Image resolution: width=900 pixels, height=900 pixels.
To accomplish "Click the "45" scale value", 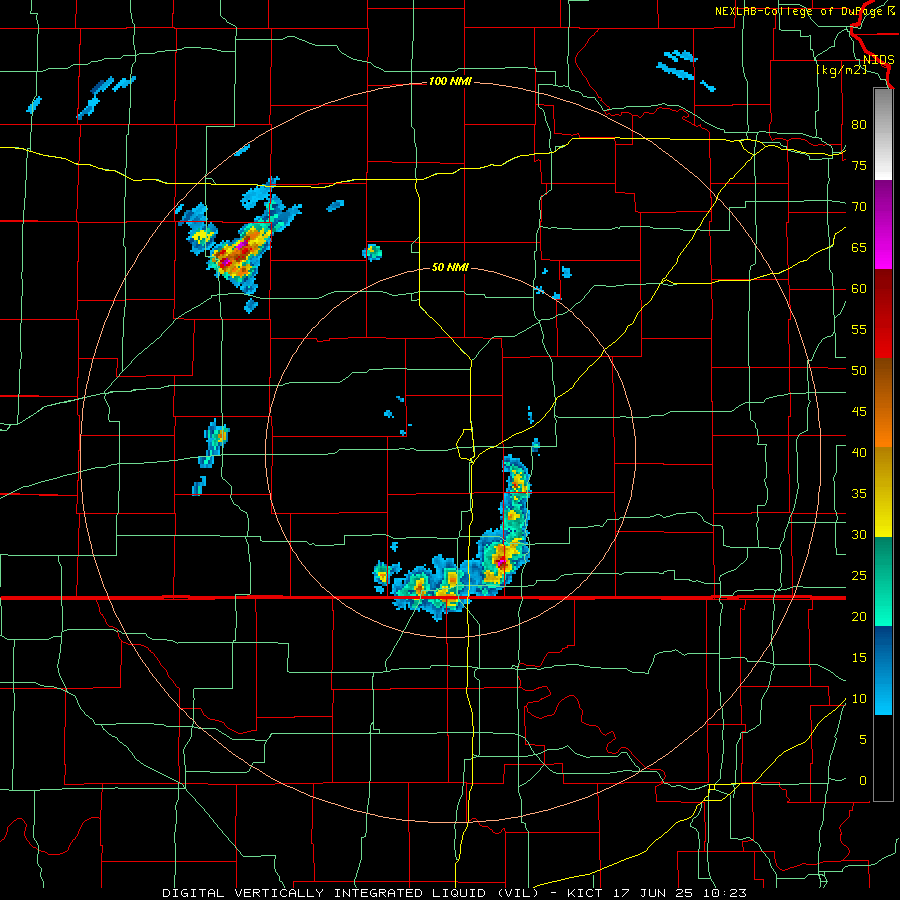I will [x=859, y=412].
